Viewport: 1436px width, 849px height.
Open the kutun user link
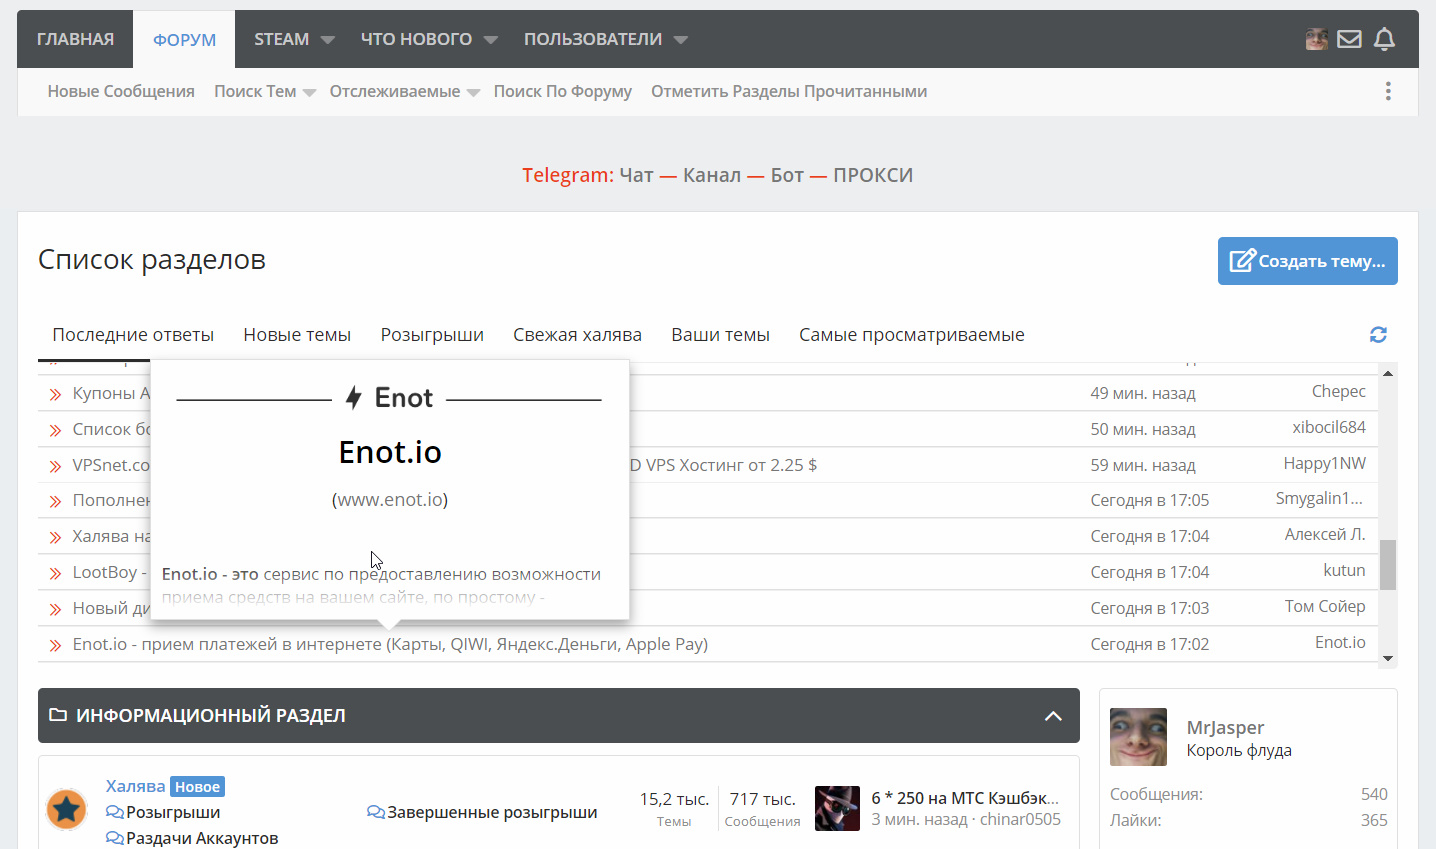point(1344,570)
